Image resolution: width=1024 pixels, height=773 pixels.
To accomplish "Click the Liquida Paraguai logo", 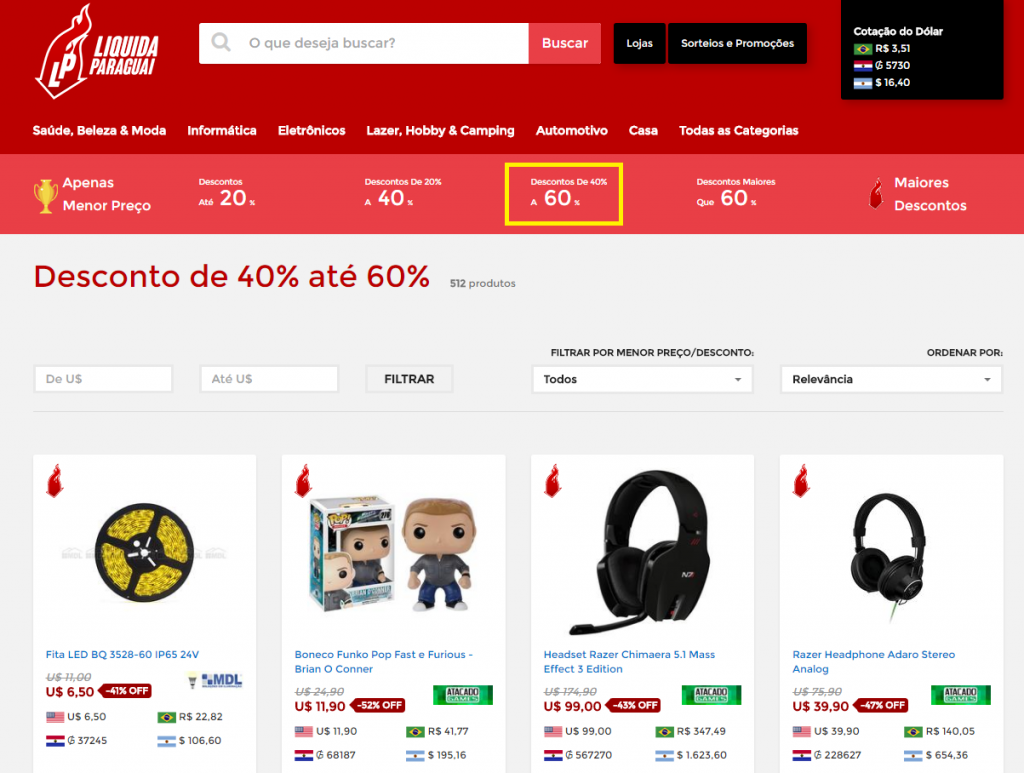I will [x=97, y=52].
